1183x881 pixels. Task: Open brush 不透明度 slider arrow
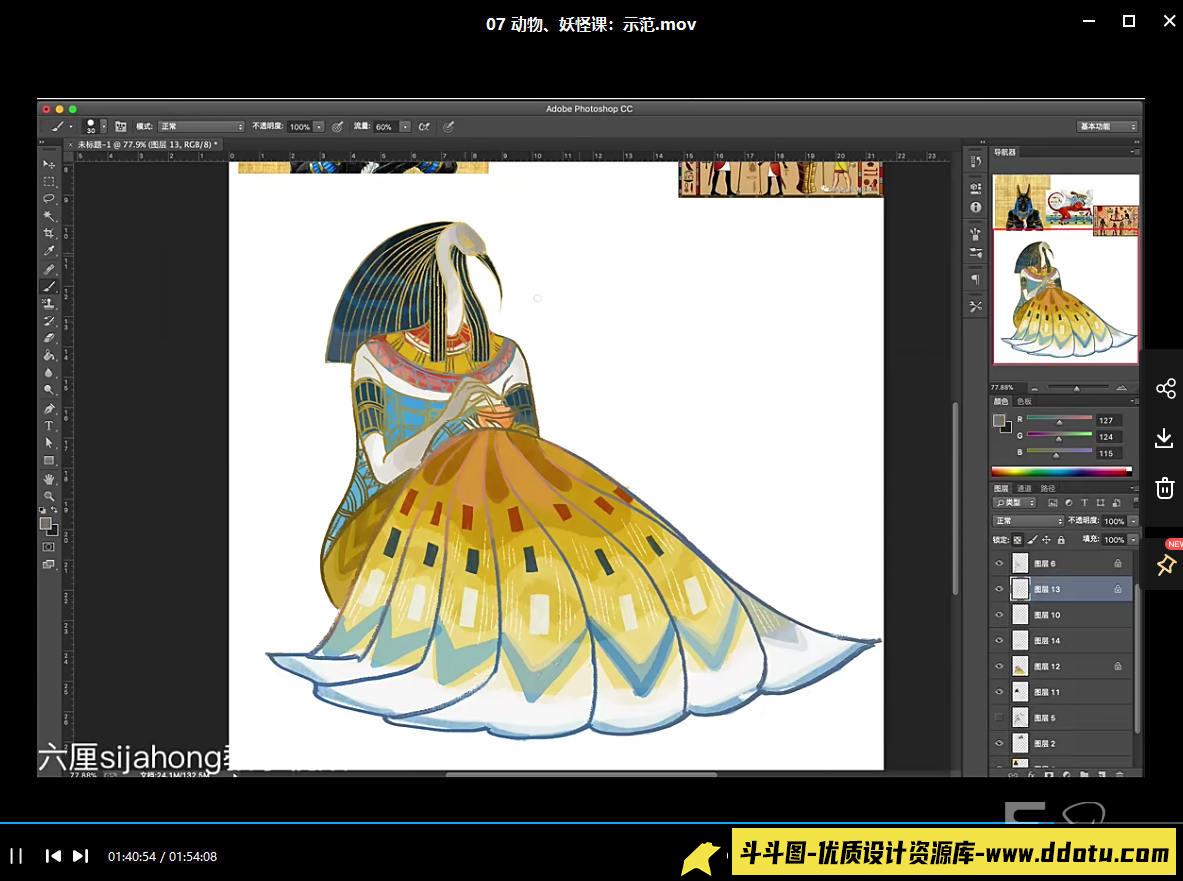click(319, 127)
